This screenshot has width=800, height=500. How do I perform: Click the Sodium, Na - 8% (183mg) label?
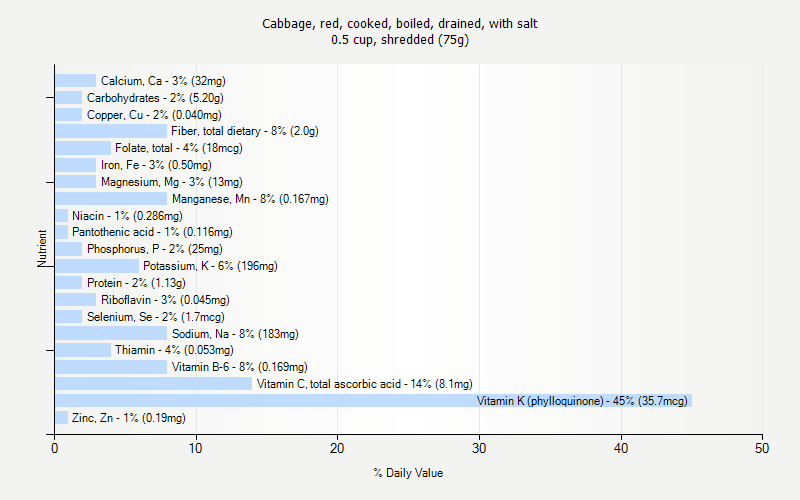(235, 334)
